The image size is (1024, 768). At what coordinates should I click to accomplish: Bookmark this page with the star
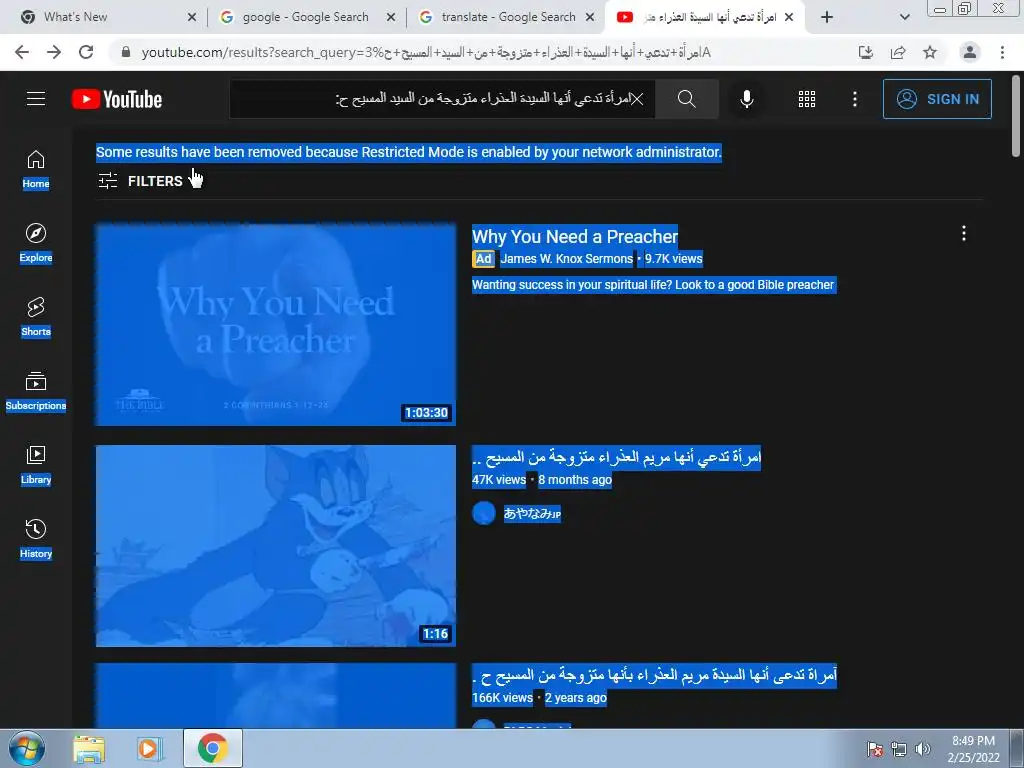[x=930, y=52]
